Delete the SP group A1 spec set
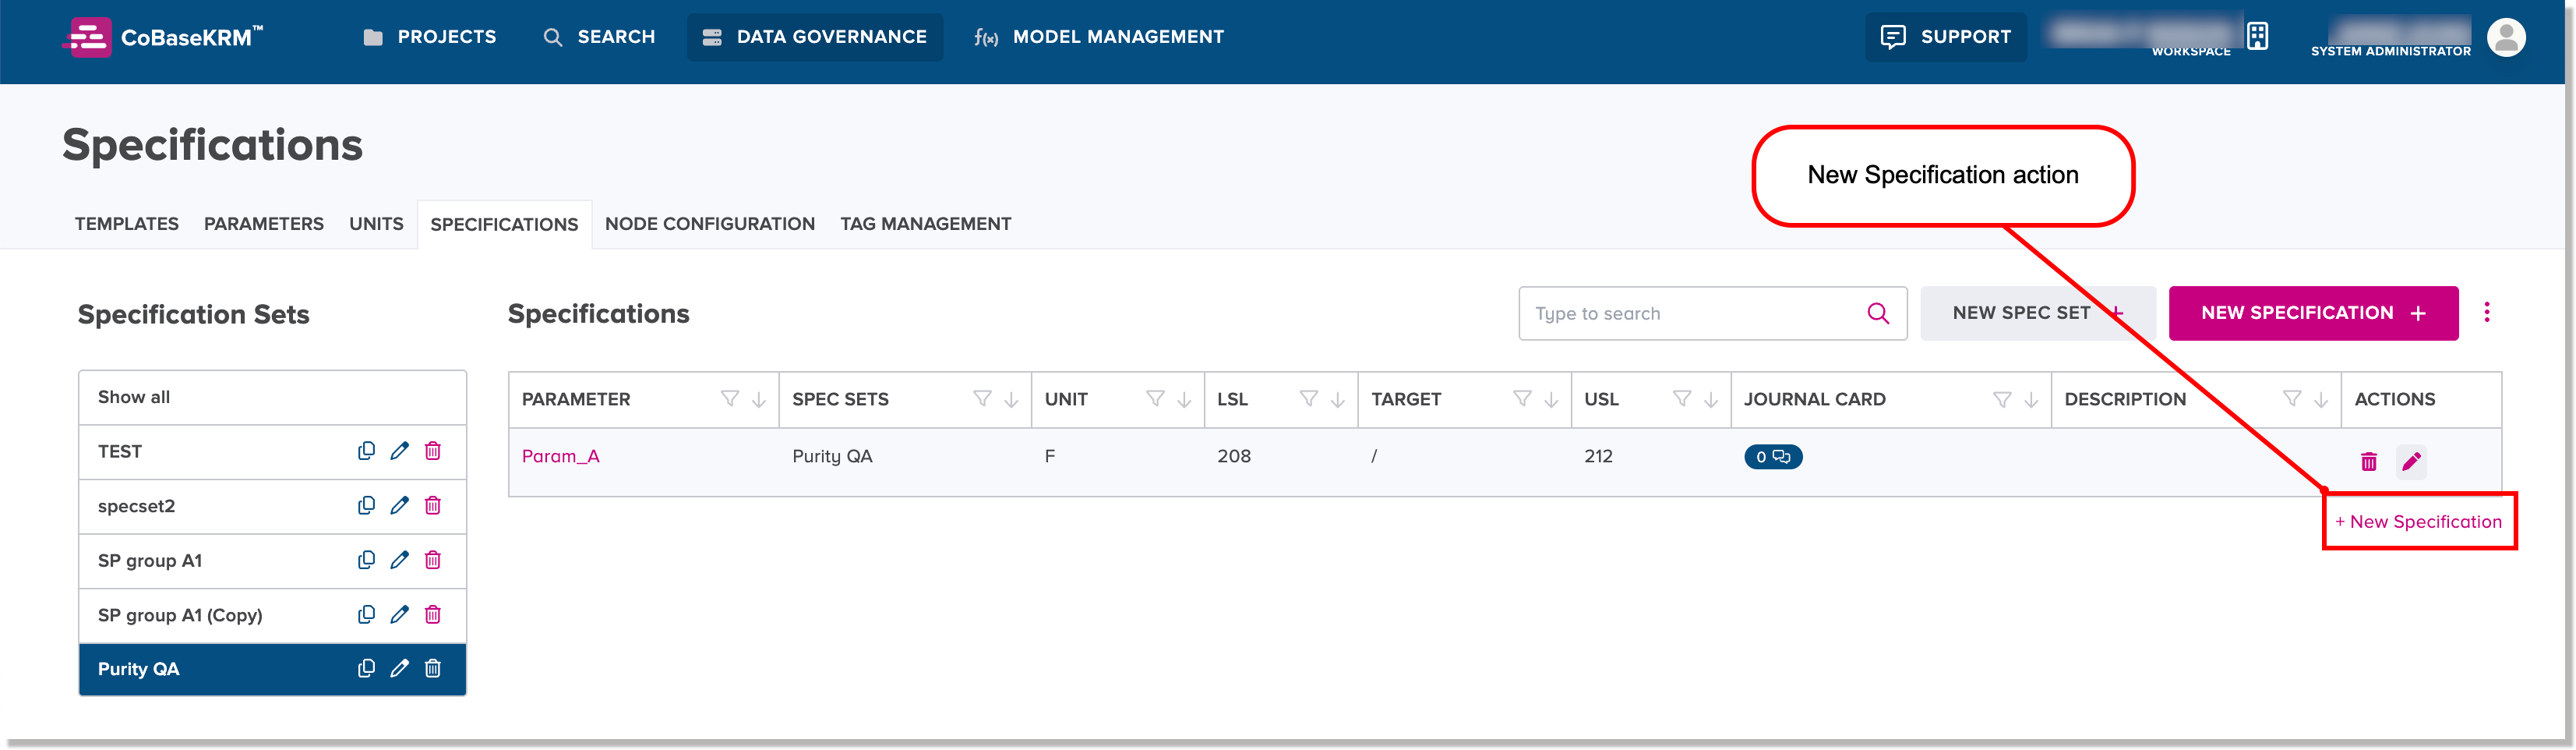This screenshot has height=750, width=2576. [x=432, y=560]
